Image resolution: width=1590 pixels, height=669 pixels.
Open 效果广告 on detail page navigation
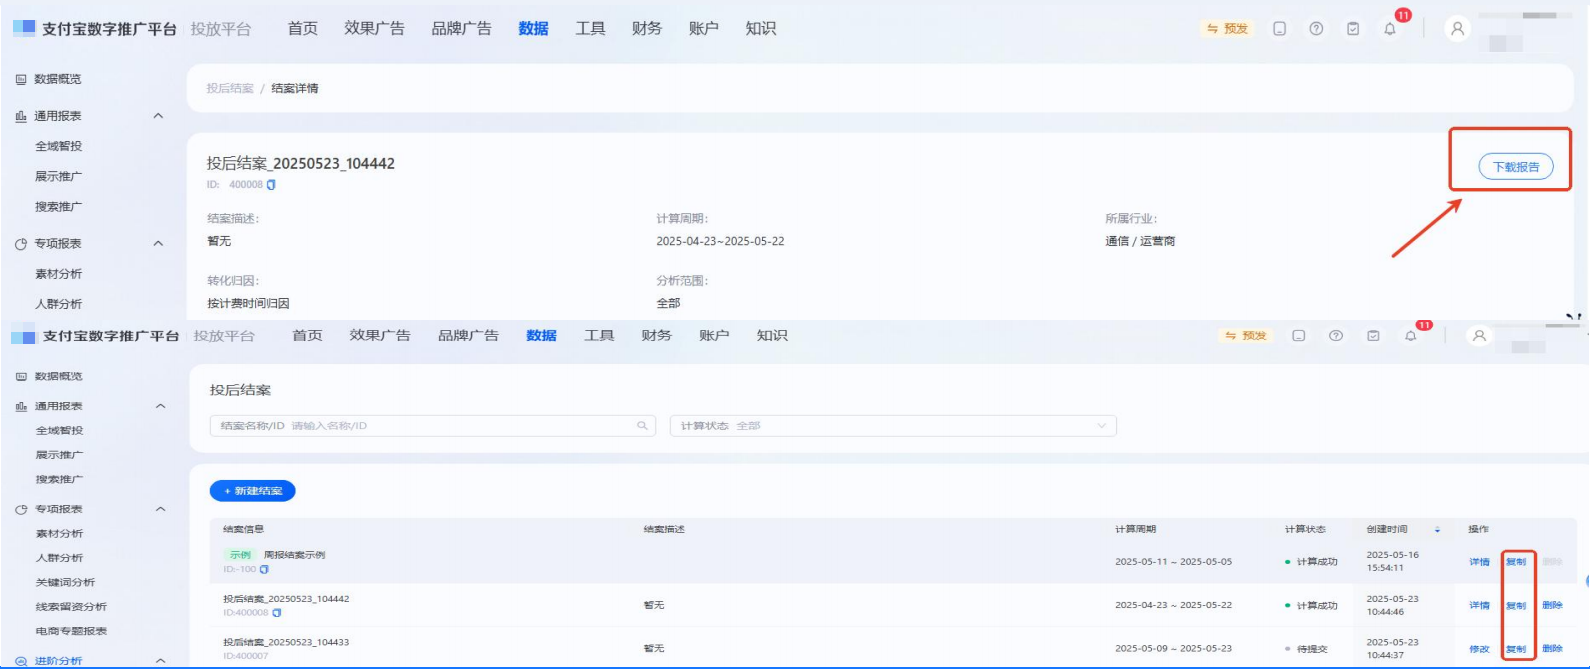tap(374, 28)
